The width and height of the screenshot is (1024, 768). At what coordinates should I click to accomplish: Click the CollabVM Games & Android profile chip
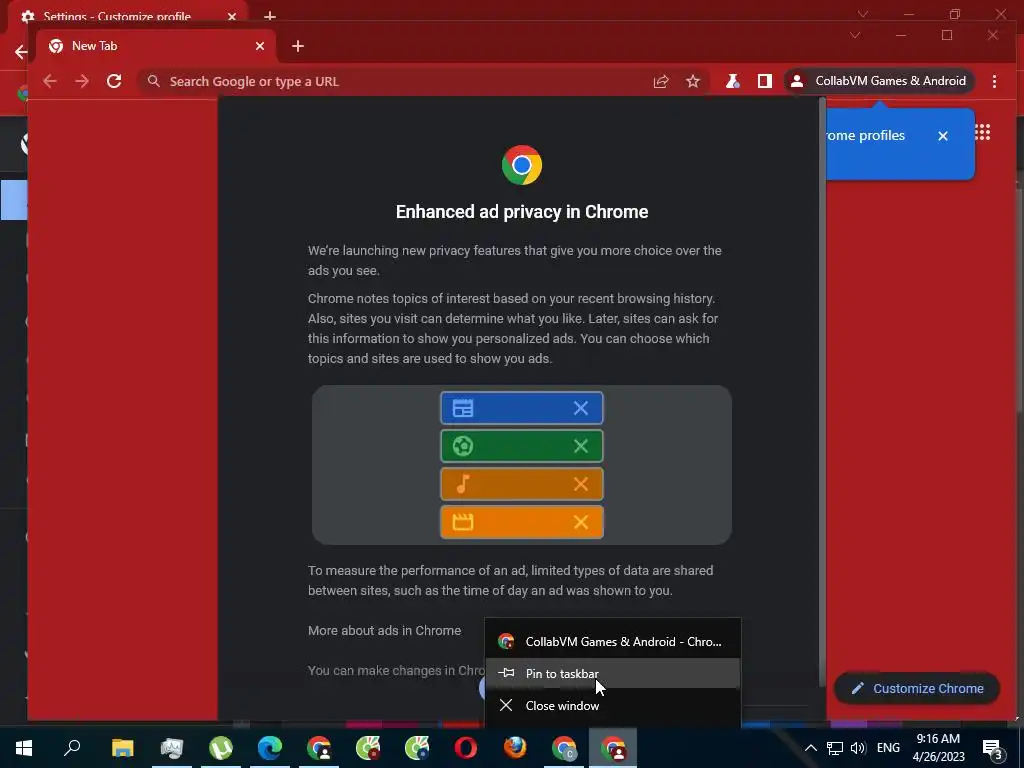click(879, 81)
